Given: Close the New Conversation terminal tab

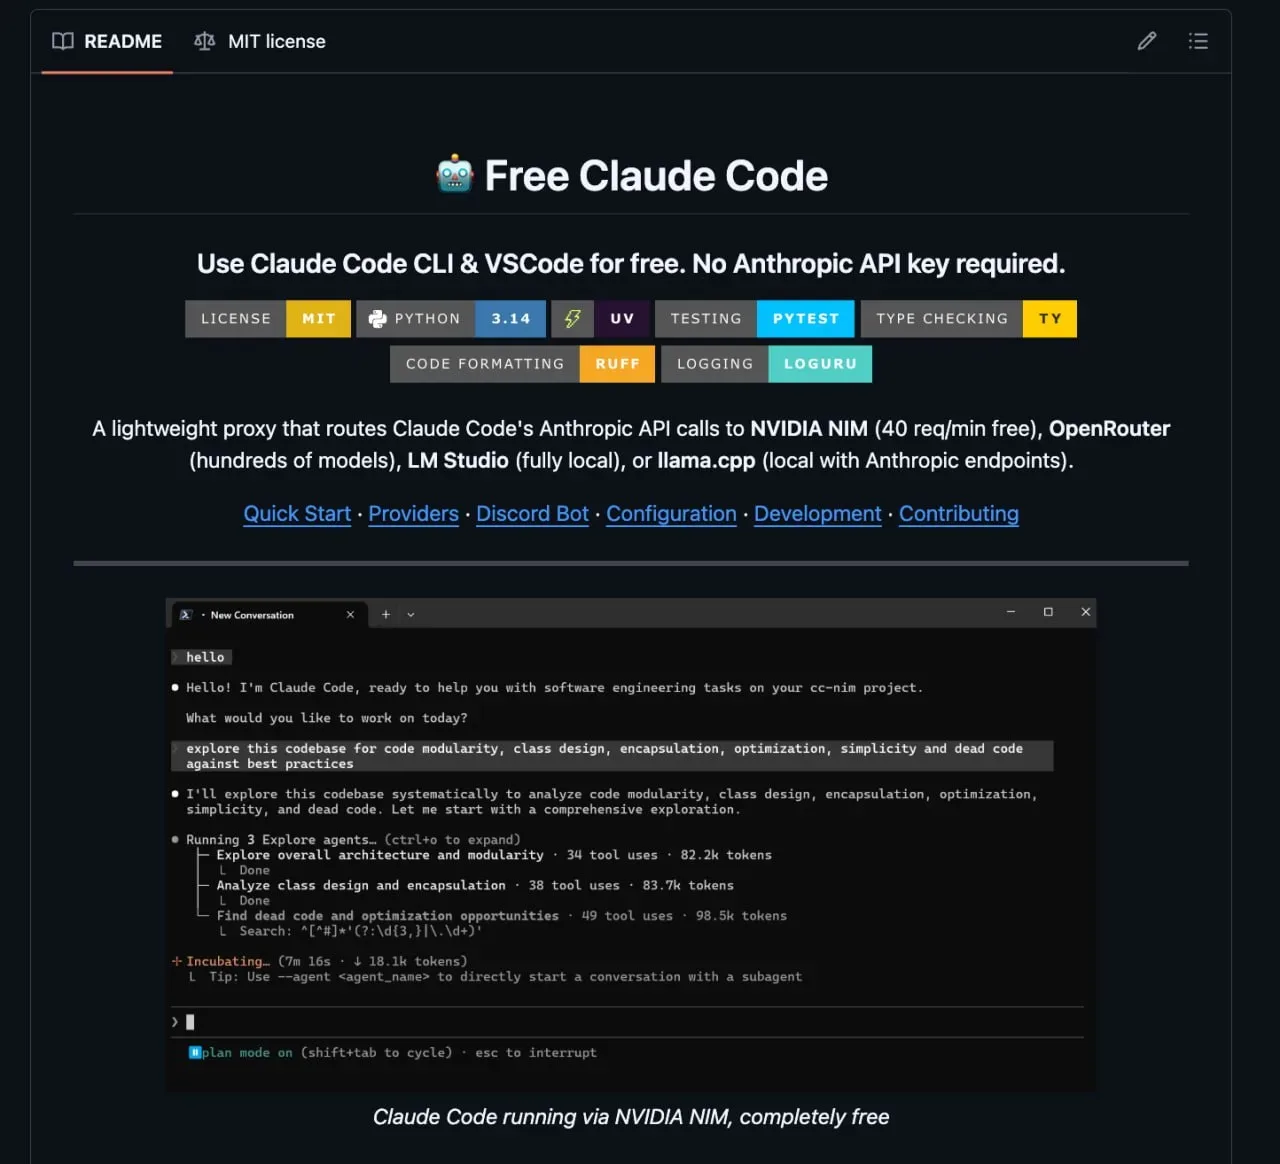Looking at the screenshot, I should [x=350, y=614].
